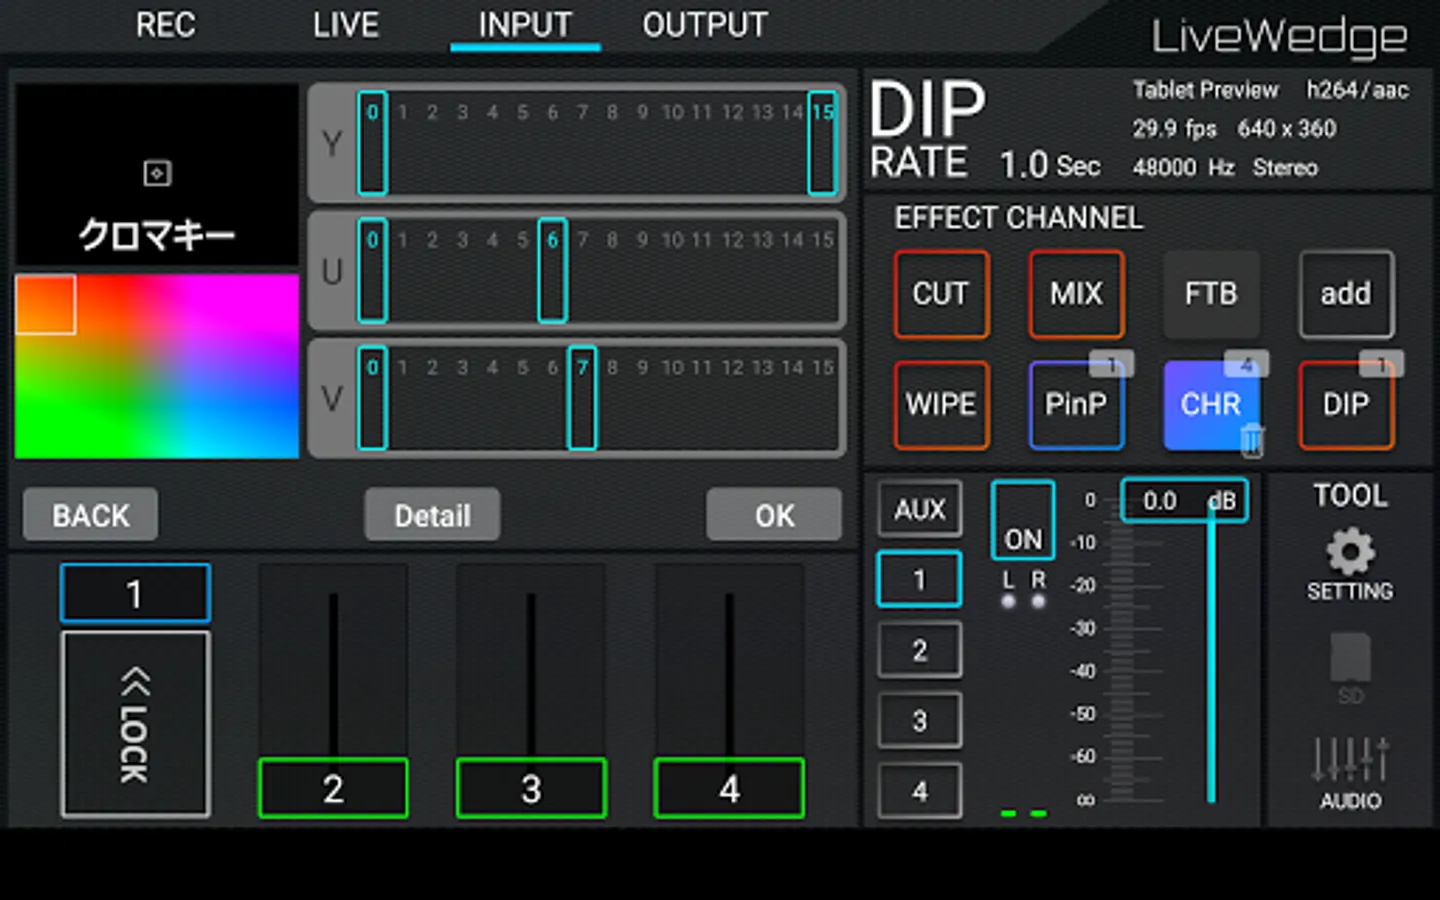Select audio channel 3
The image size is (1440, 900).
(920, 720)
